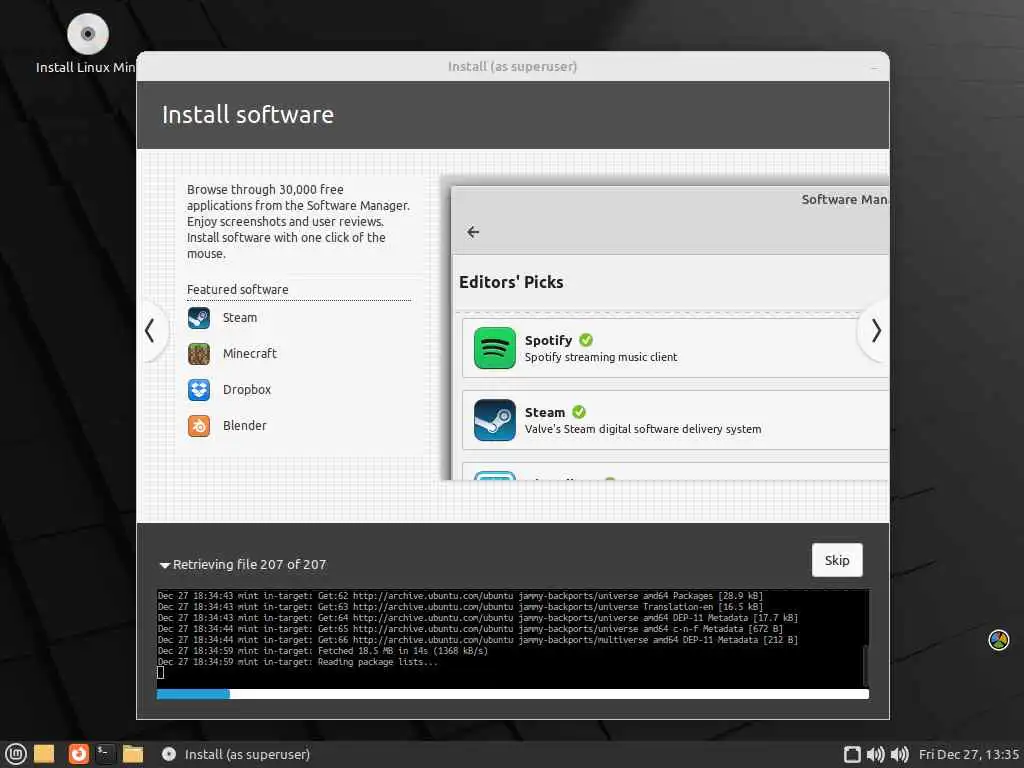Click the installation progress bar
This screenshot has width=1024, height=768.
(x=513, y=694)
